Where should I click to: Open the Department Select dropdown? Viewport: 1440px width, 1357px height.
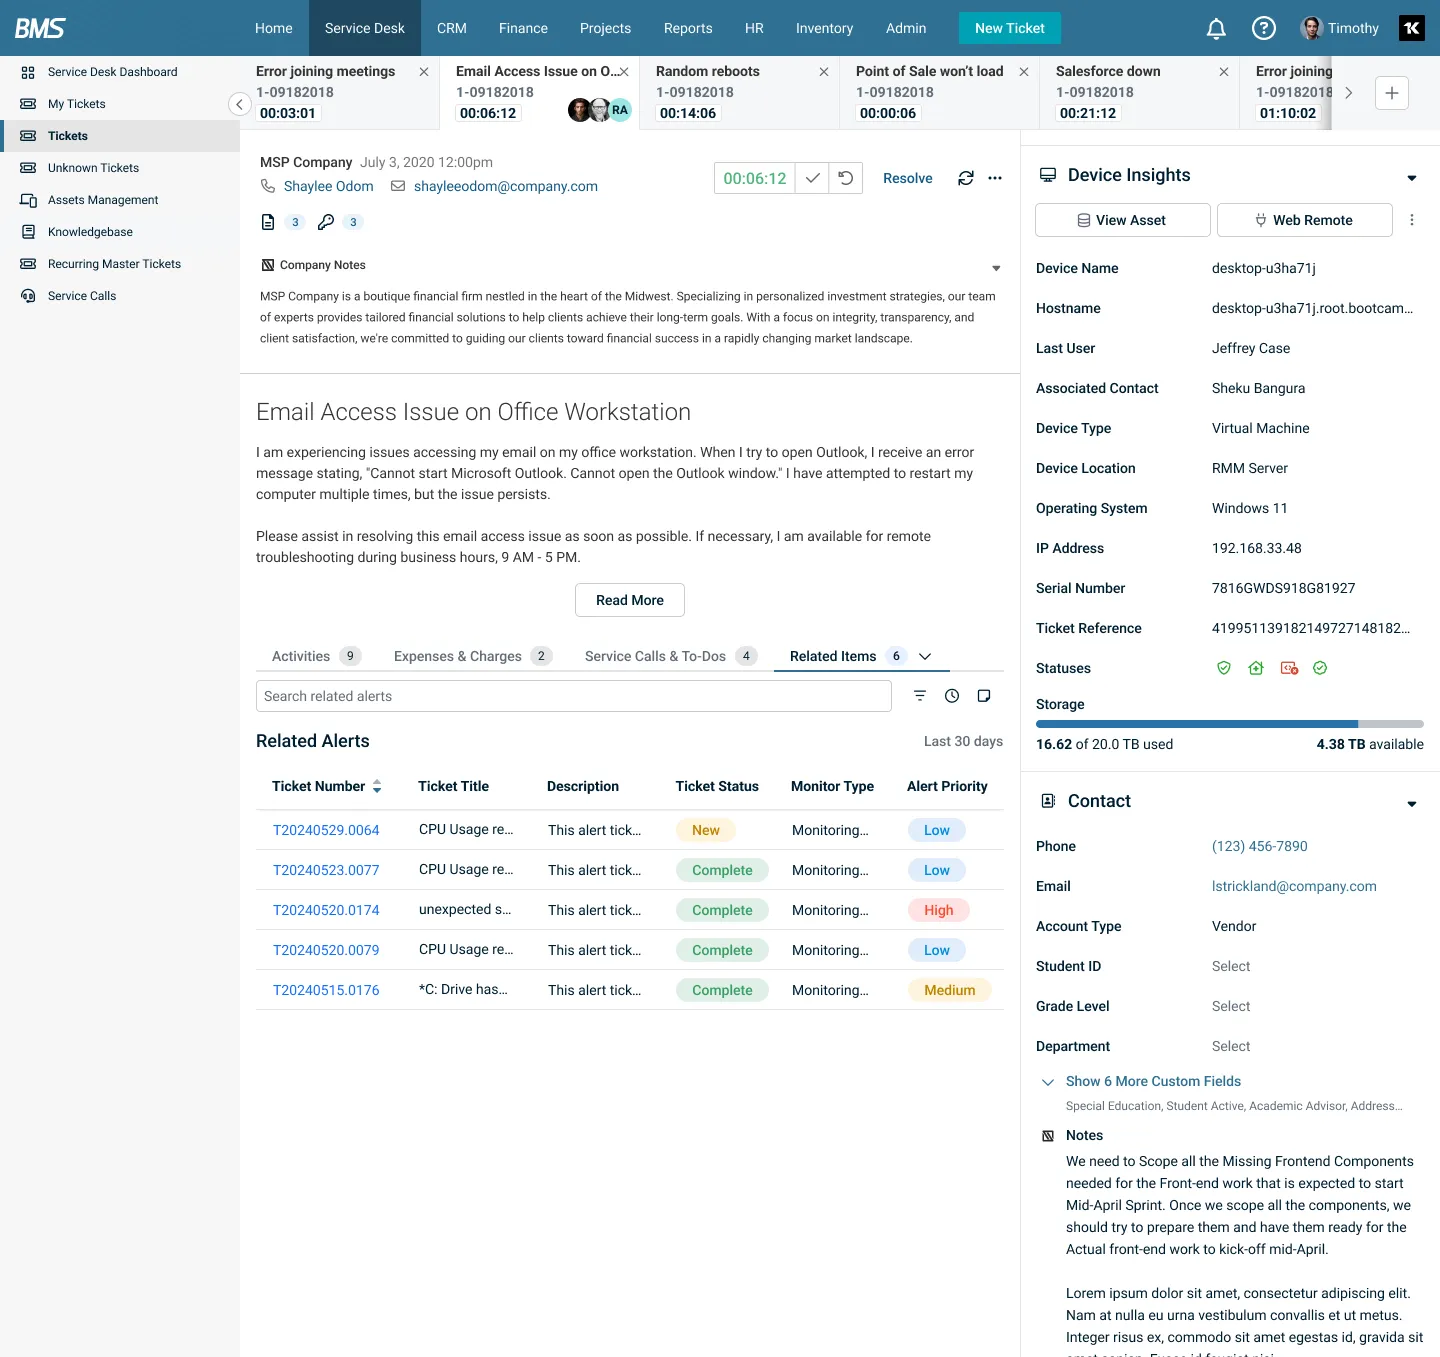point(1231,1046)
